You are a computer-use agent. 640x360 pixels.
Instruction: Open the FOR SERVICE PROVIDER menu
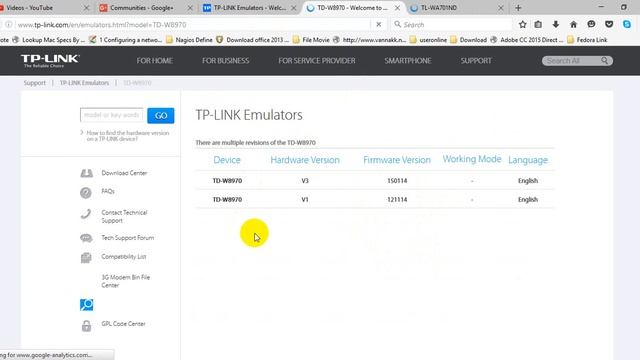[317, 60]
